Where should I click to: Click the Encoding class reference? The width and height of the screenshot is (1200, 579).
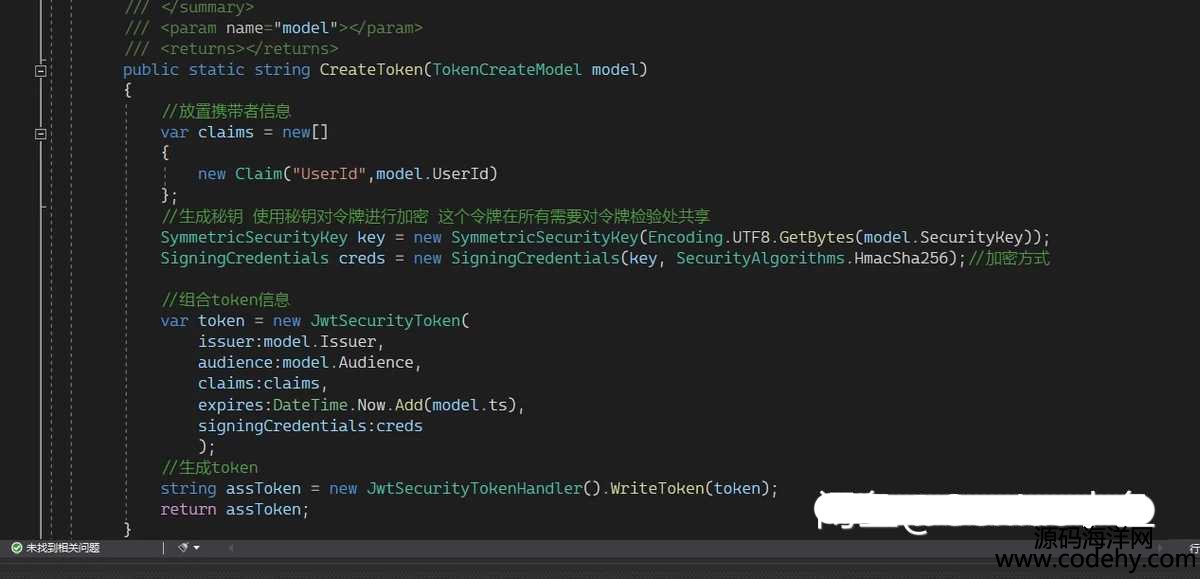tap(685, 237)
